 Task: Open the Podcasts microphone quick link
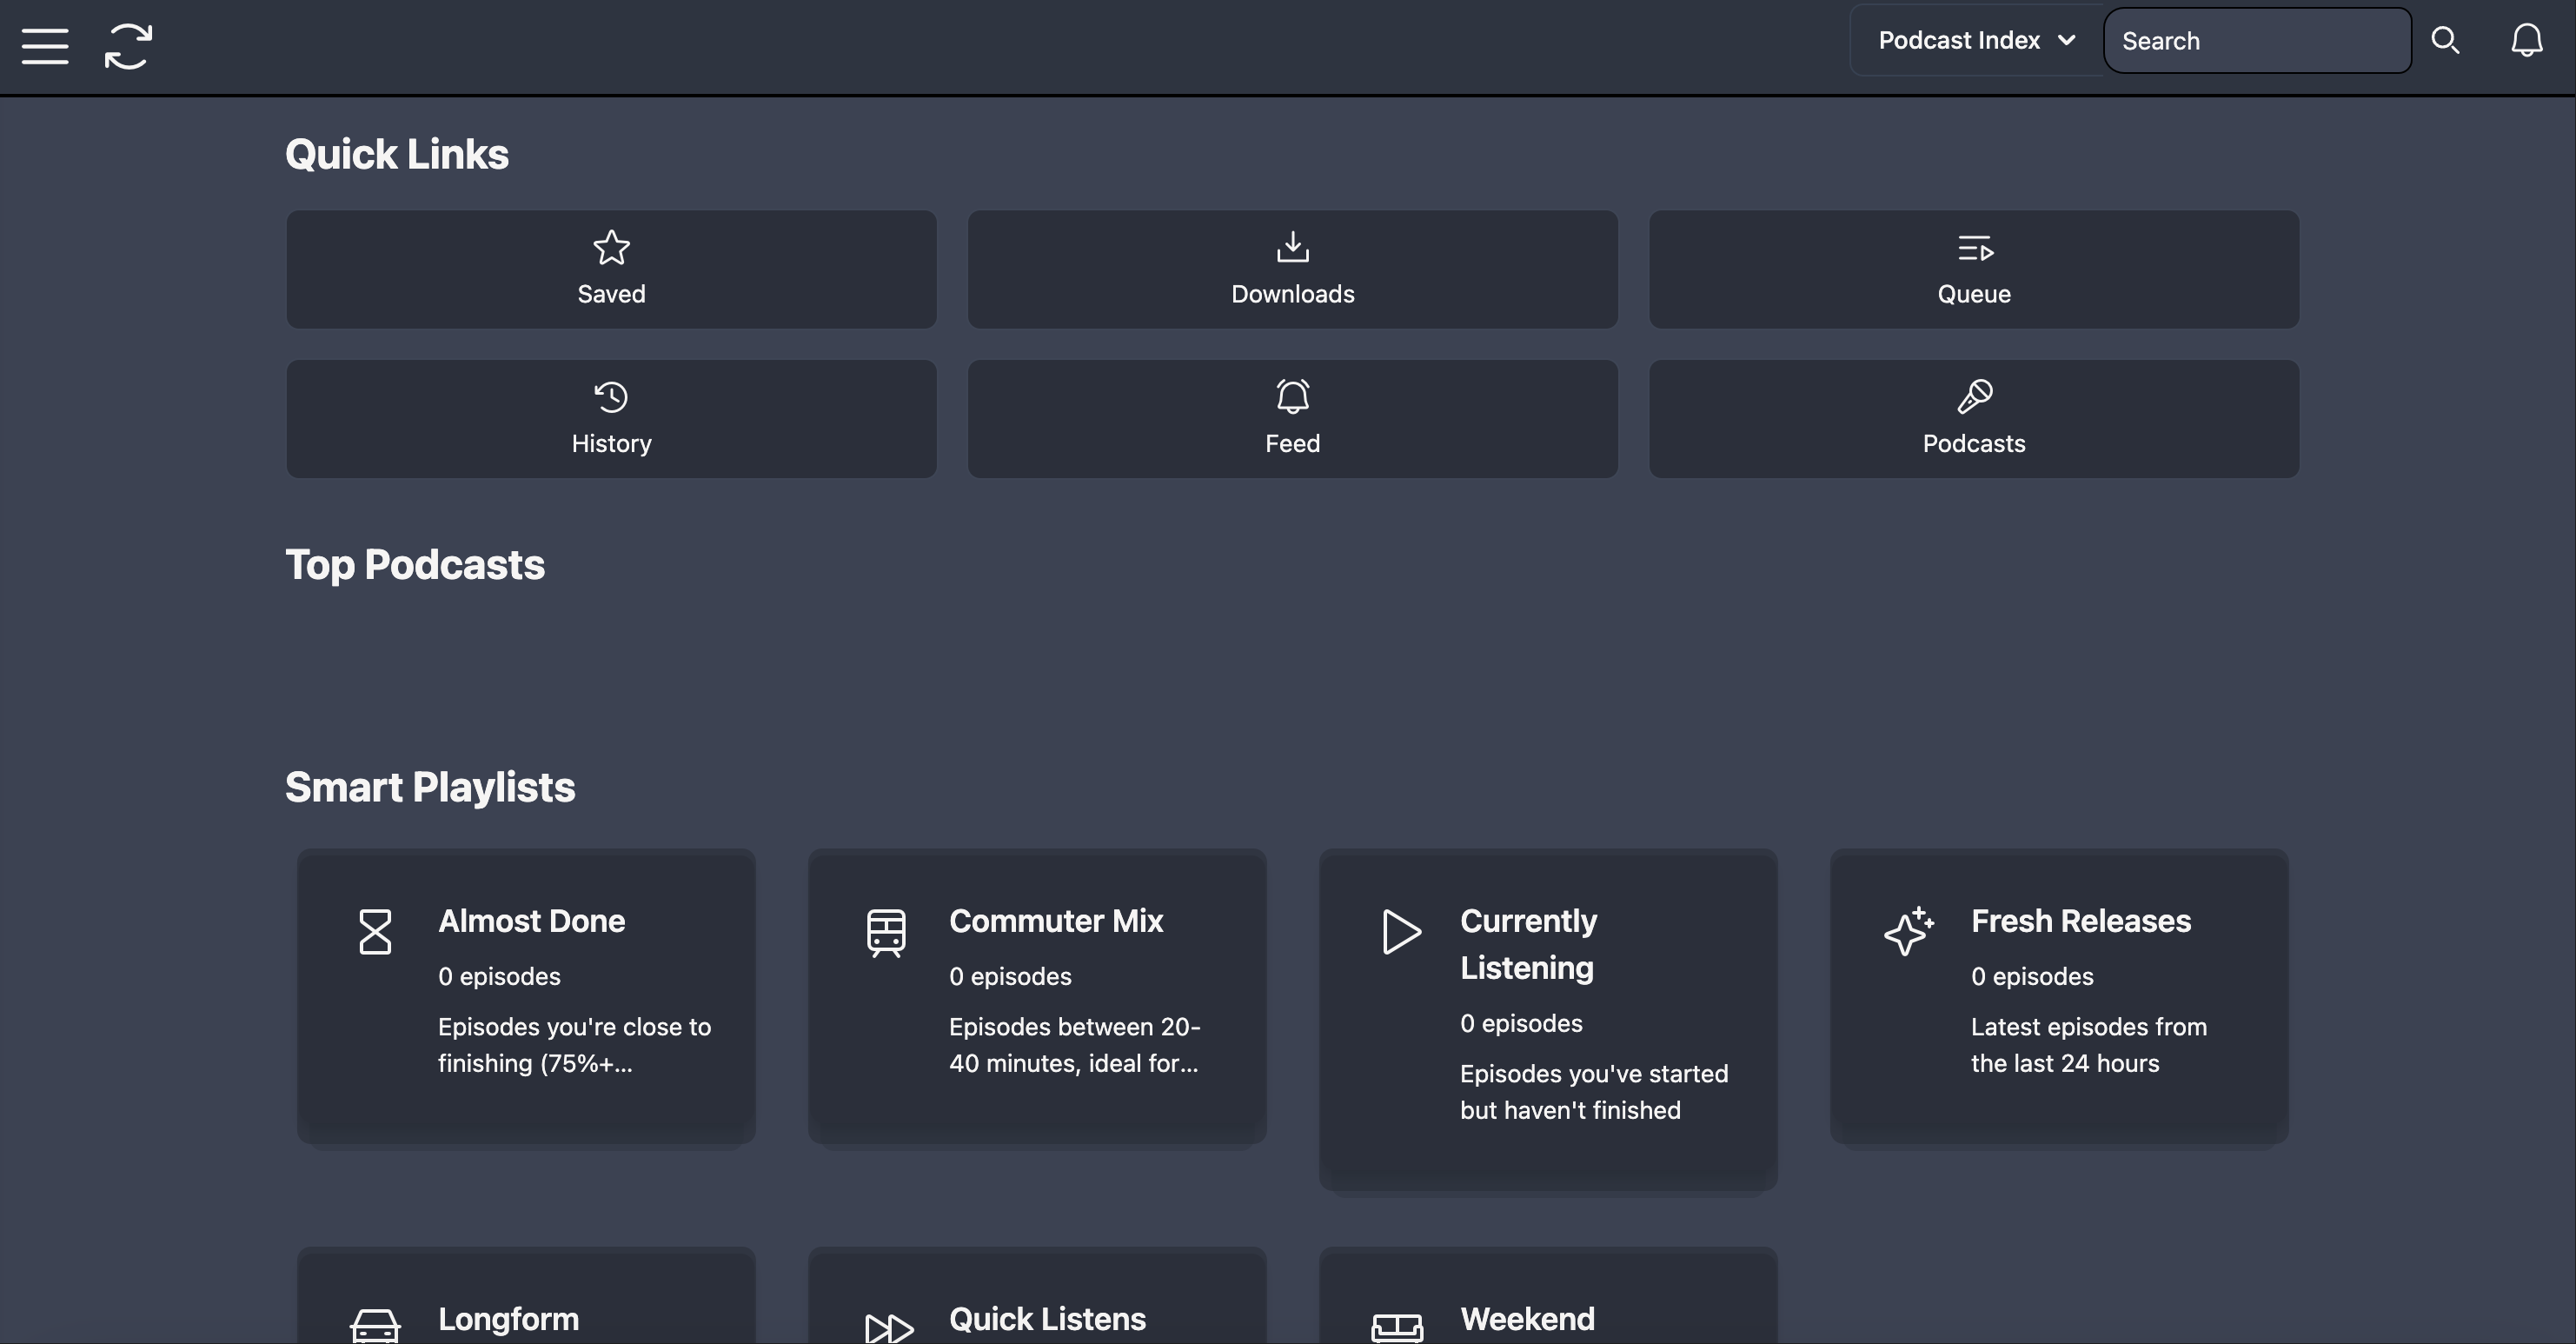point(1974,419)
